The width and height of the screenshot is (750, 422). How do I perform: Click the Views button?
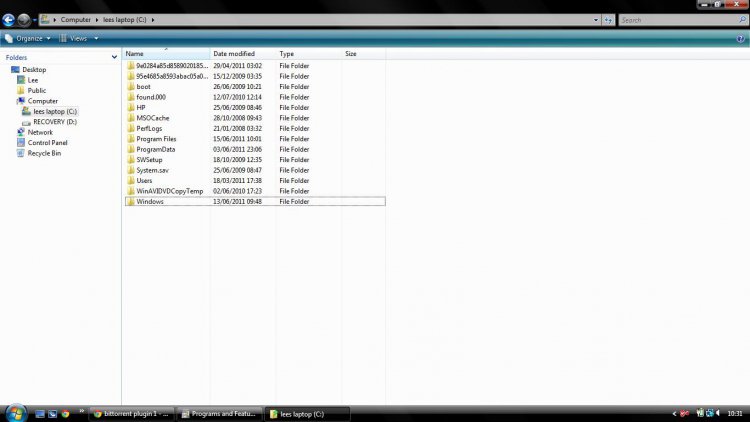point(74,38)
